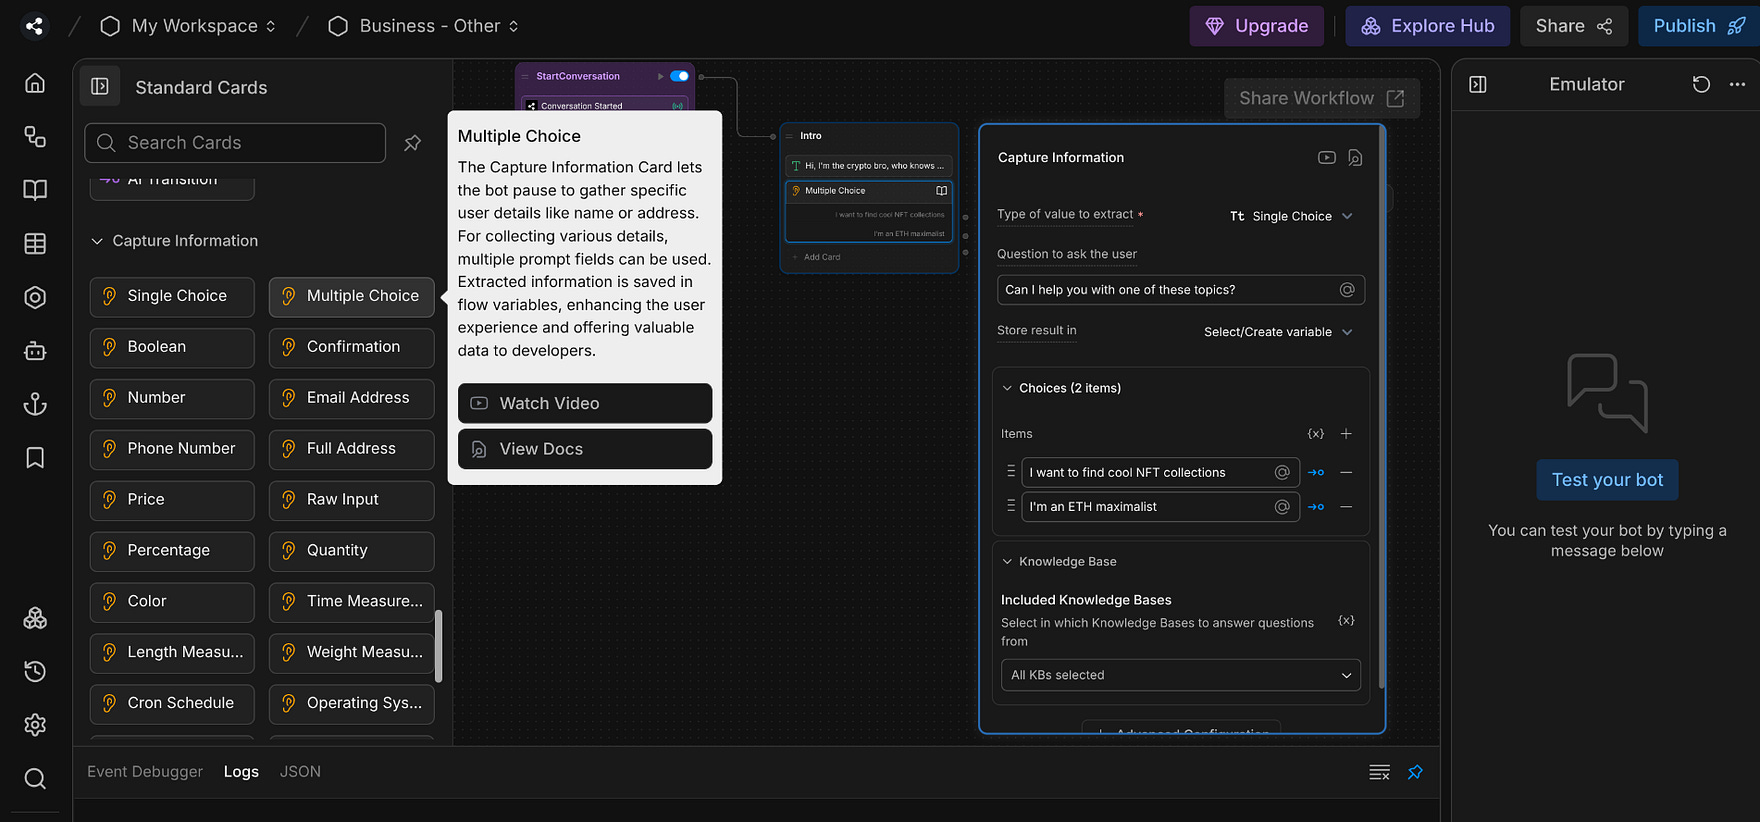1760x822 pixels.
Task: Click the Search Cards input field
Action: click(235, 143)
